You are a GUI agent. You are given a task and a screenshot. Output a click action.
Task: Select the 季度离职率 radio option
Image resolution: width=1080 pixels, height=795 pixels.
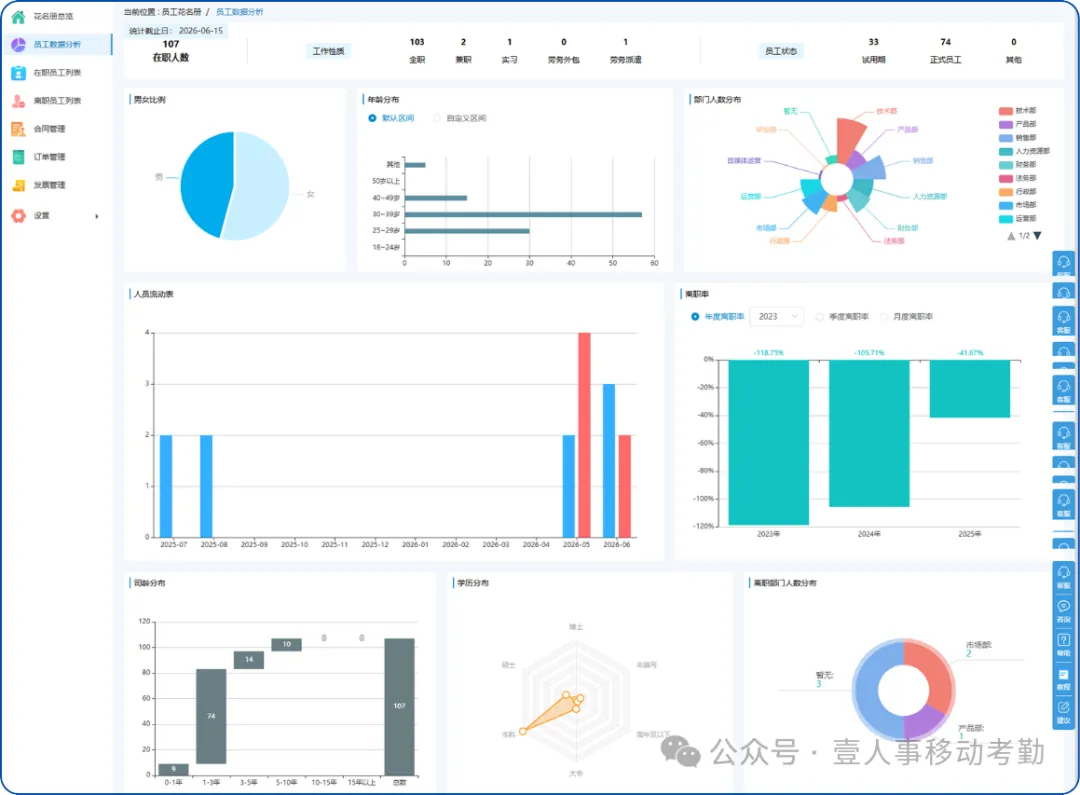pyautogui.click(x=819, y=317)
